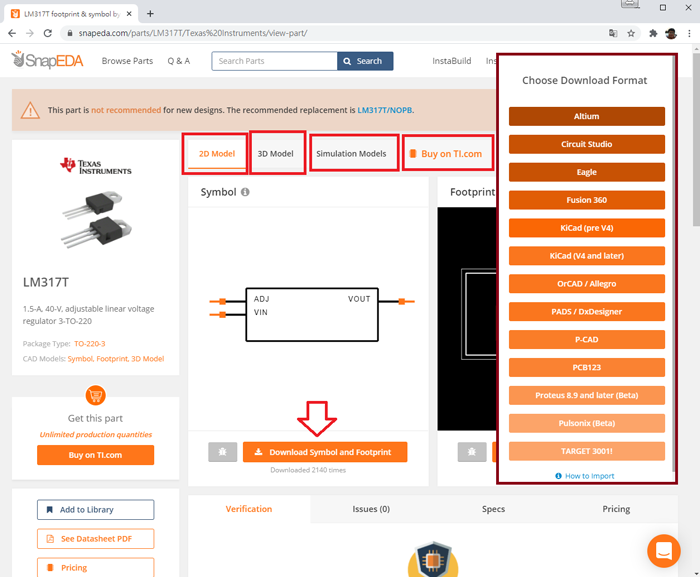Click Download Symbol and Footprint button
The width and height of the screenshot is (700, 577).
(x=324, y=452)
